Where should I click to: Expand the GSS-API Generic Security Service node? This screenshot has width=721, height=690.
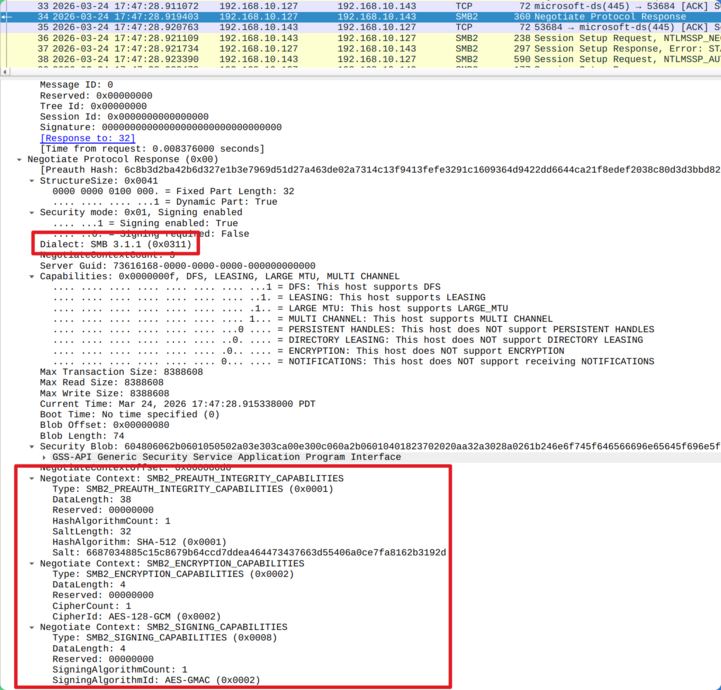[46, 457]
